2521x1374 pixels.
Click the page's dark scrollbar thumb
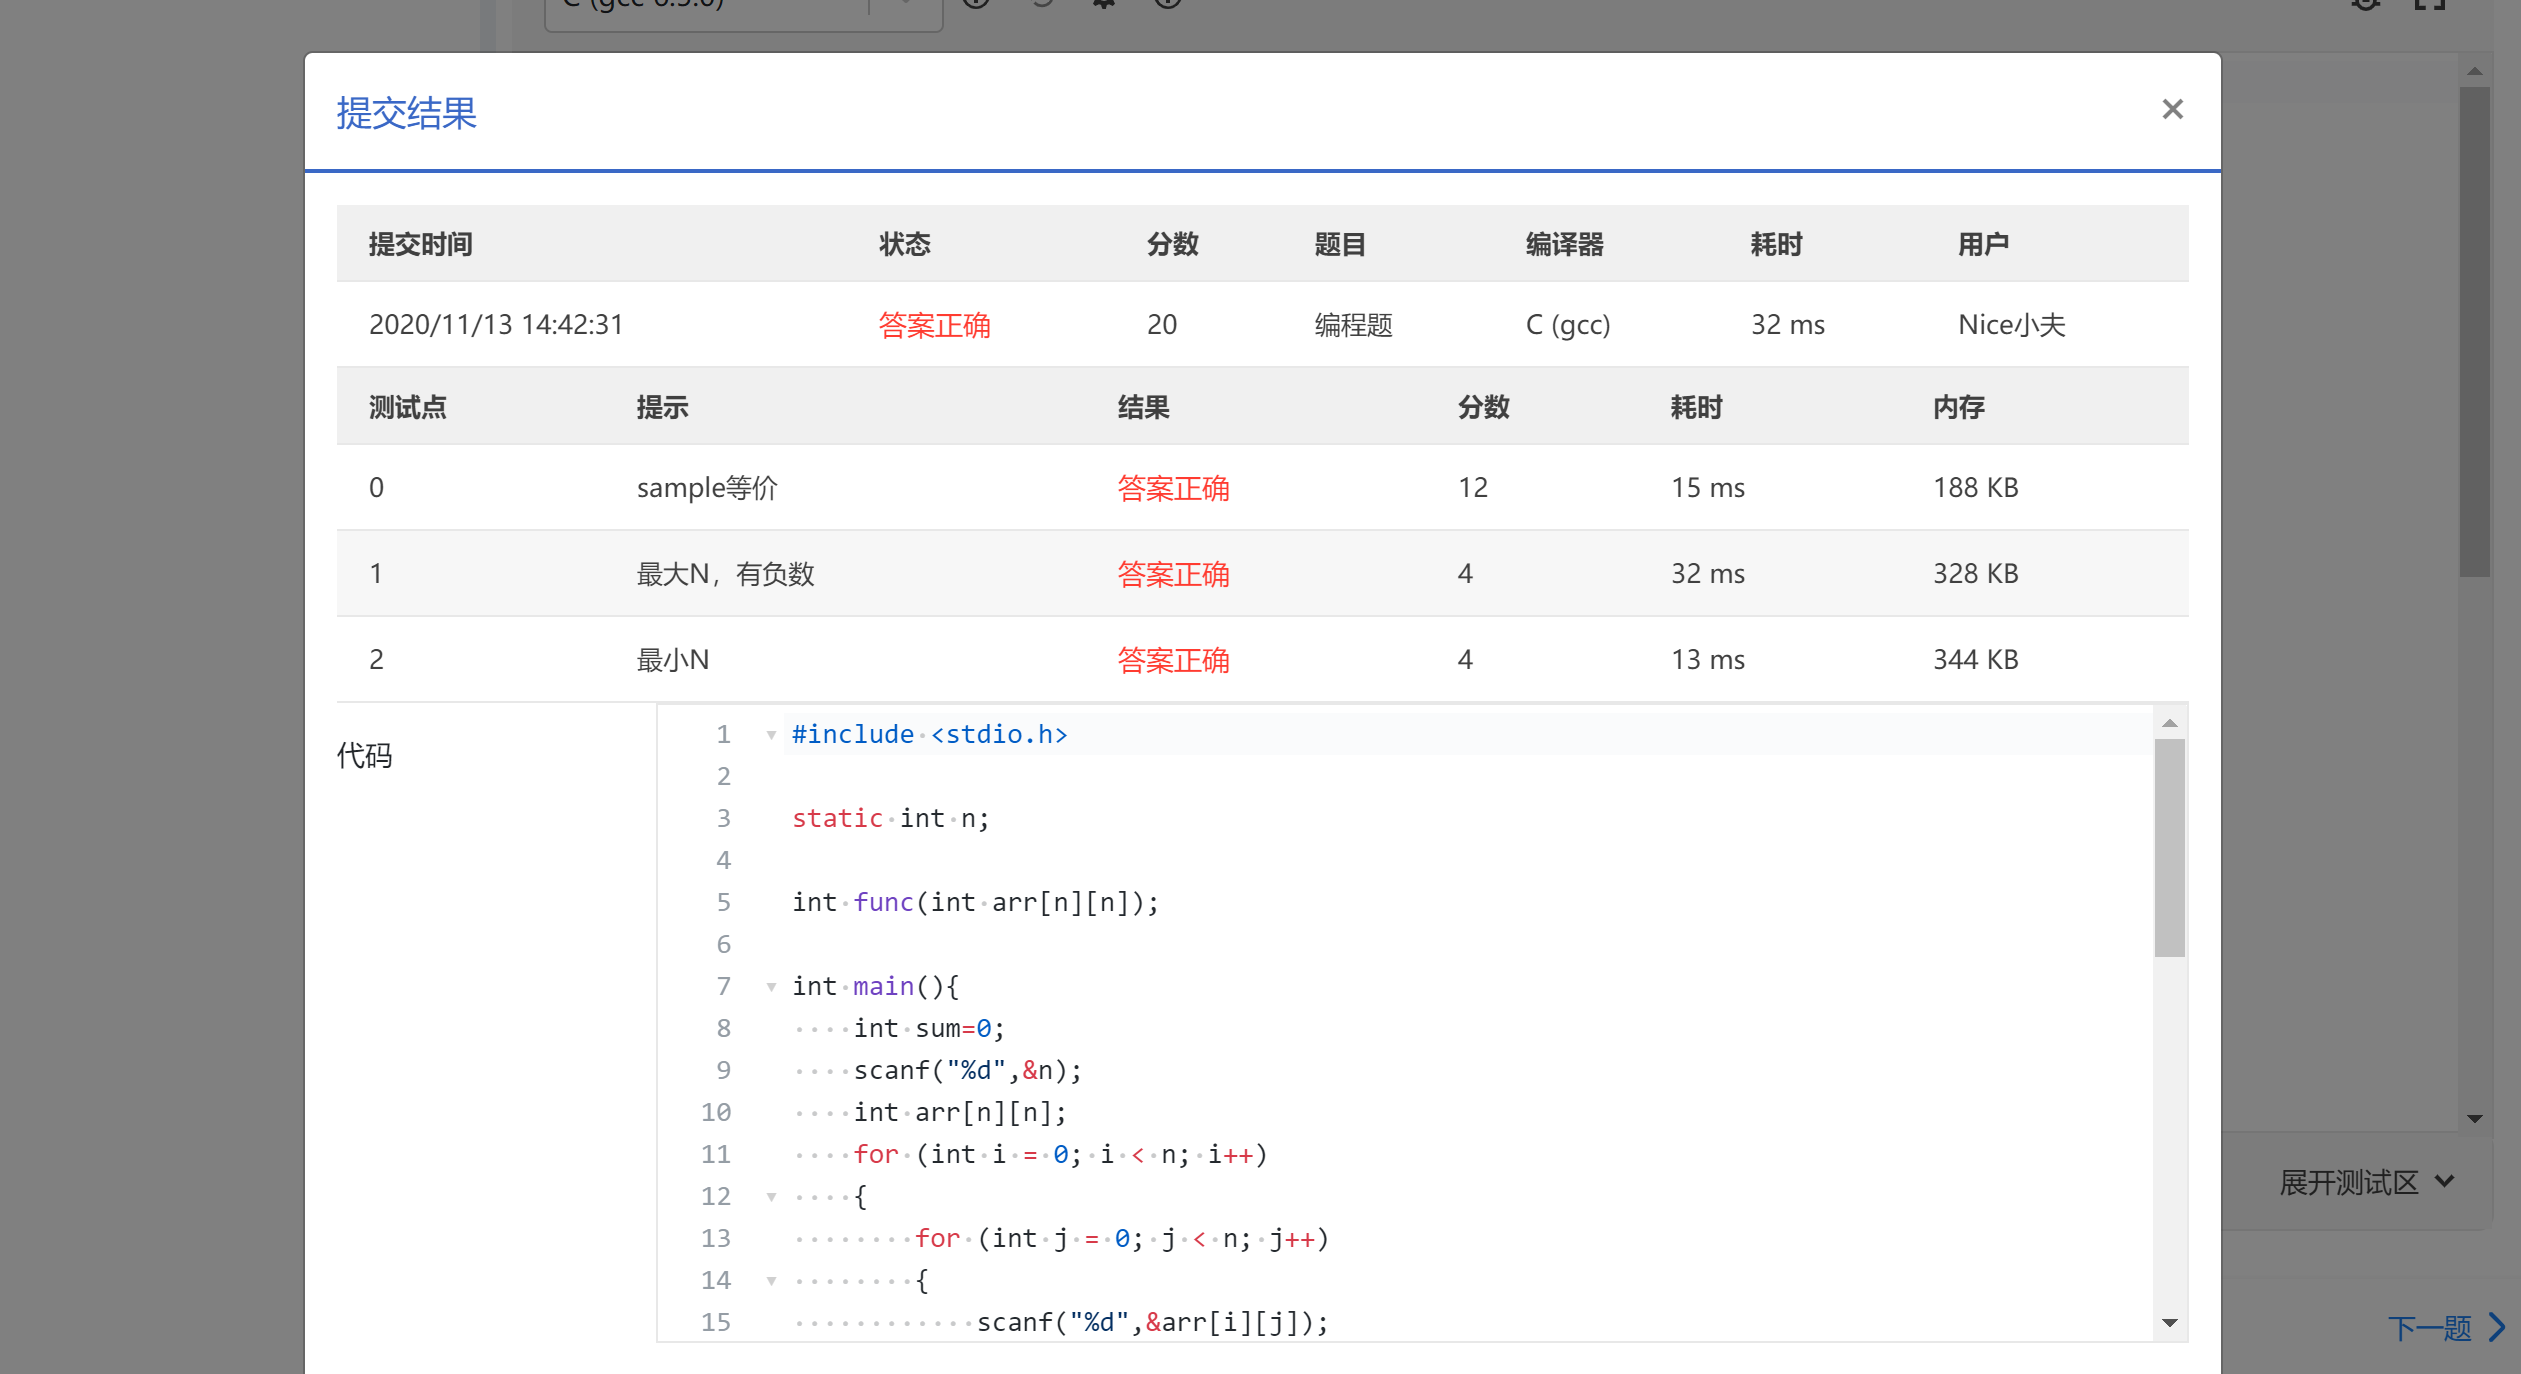(x=2474, y=330)
